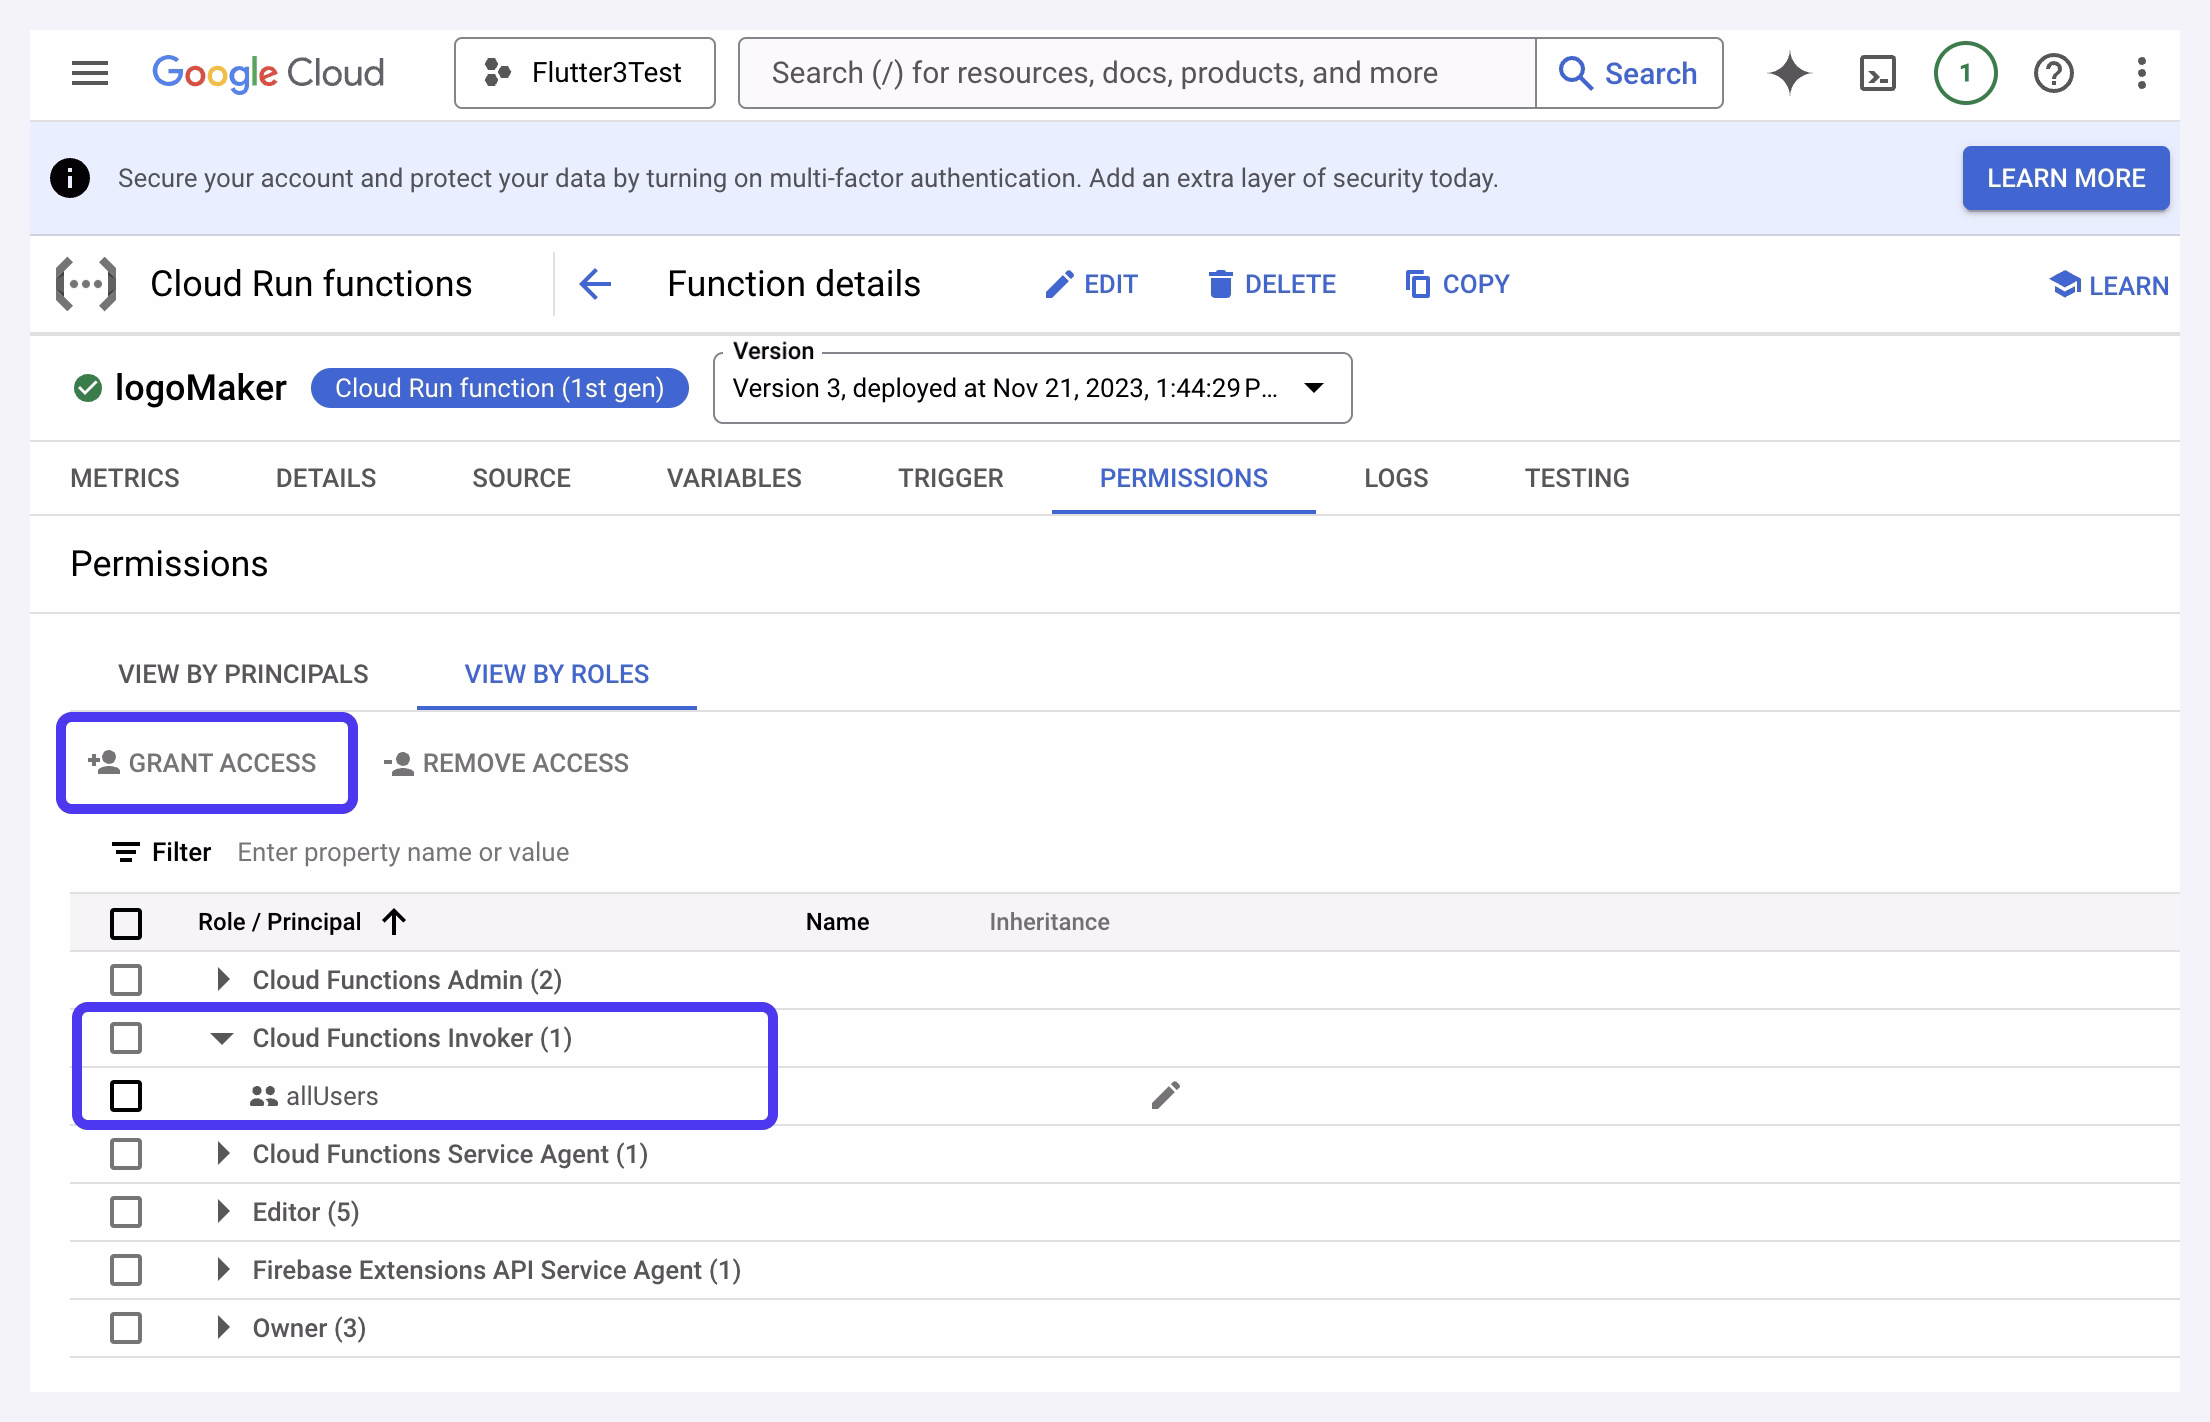This screenshot has height=1422, width=2210.
Task: Select VIEW BY PRINCIPALS tab
Action: point(243,674)
